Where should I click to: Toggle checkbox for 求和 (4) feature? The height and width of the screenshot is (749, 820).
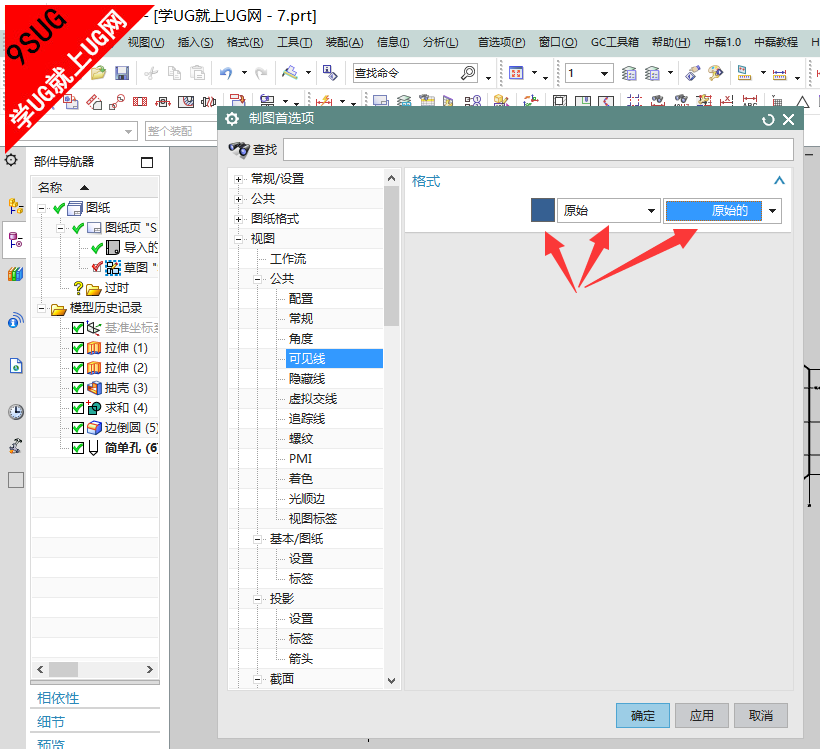pos(77,407)
